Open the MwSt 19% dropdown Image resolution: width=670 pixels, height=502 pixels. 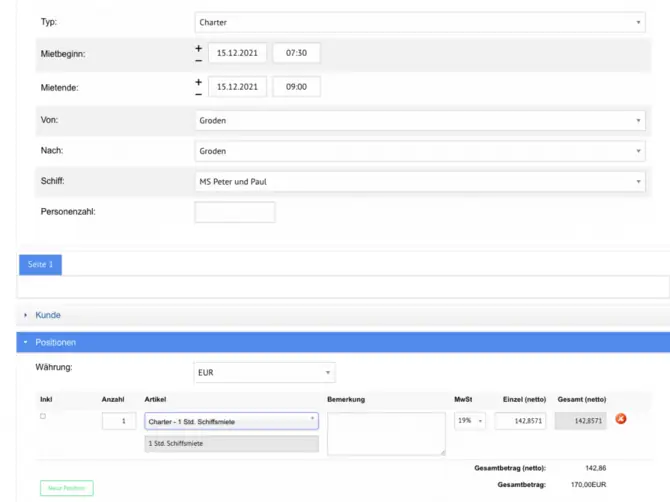coord(470,421)
